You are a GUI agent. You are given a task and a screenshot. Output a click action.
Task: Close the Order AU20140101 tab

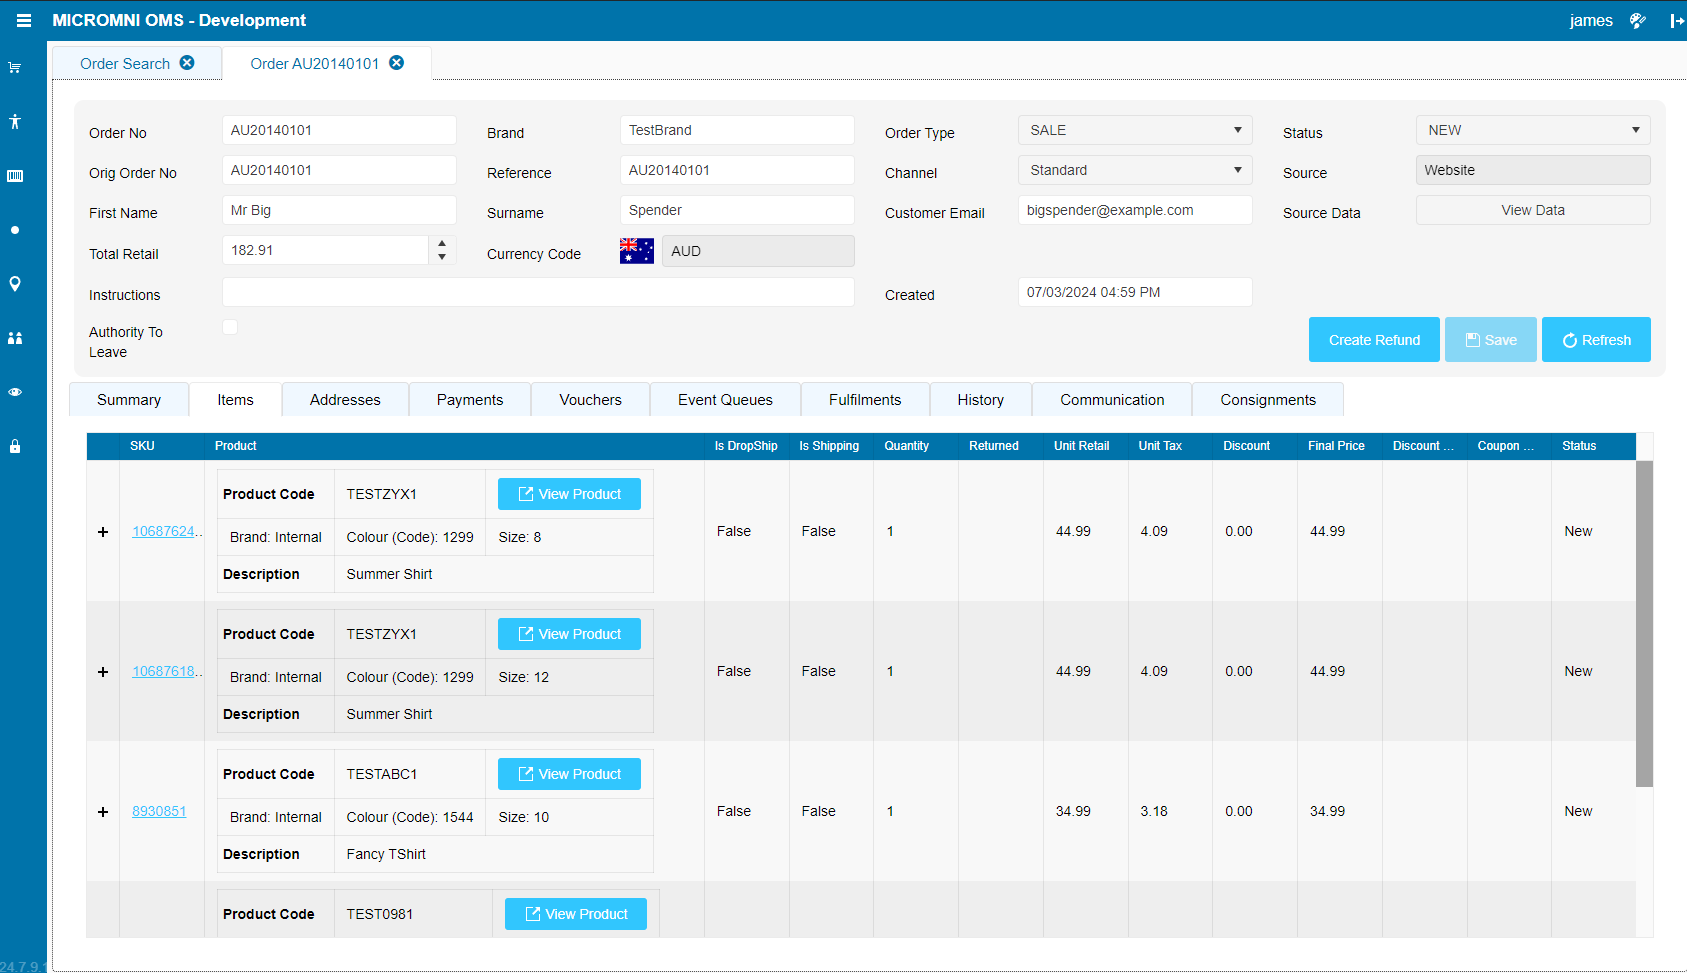[x=397, y=63]
